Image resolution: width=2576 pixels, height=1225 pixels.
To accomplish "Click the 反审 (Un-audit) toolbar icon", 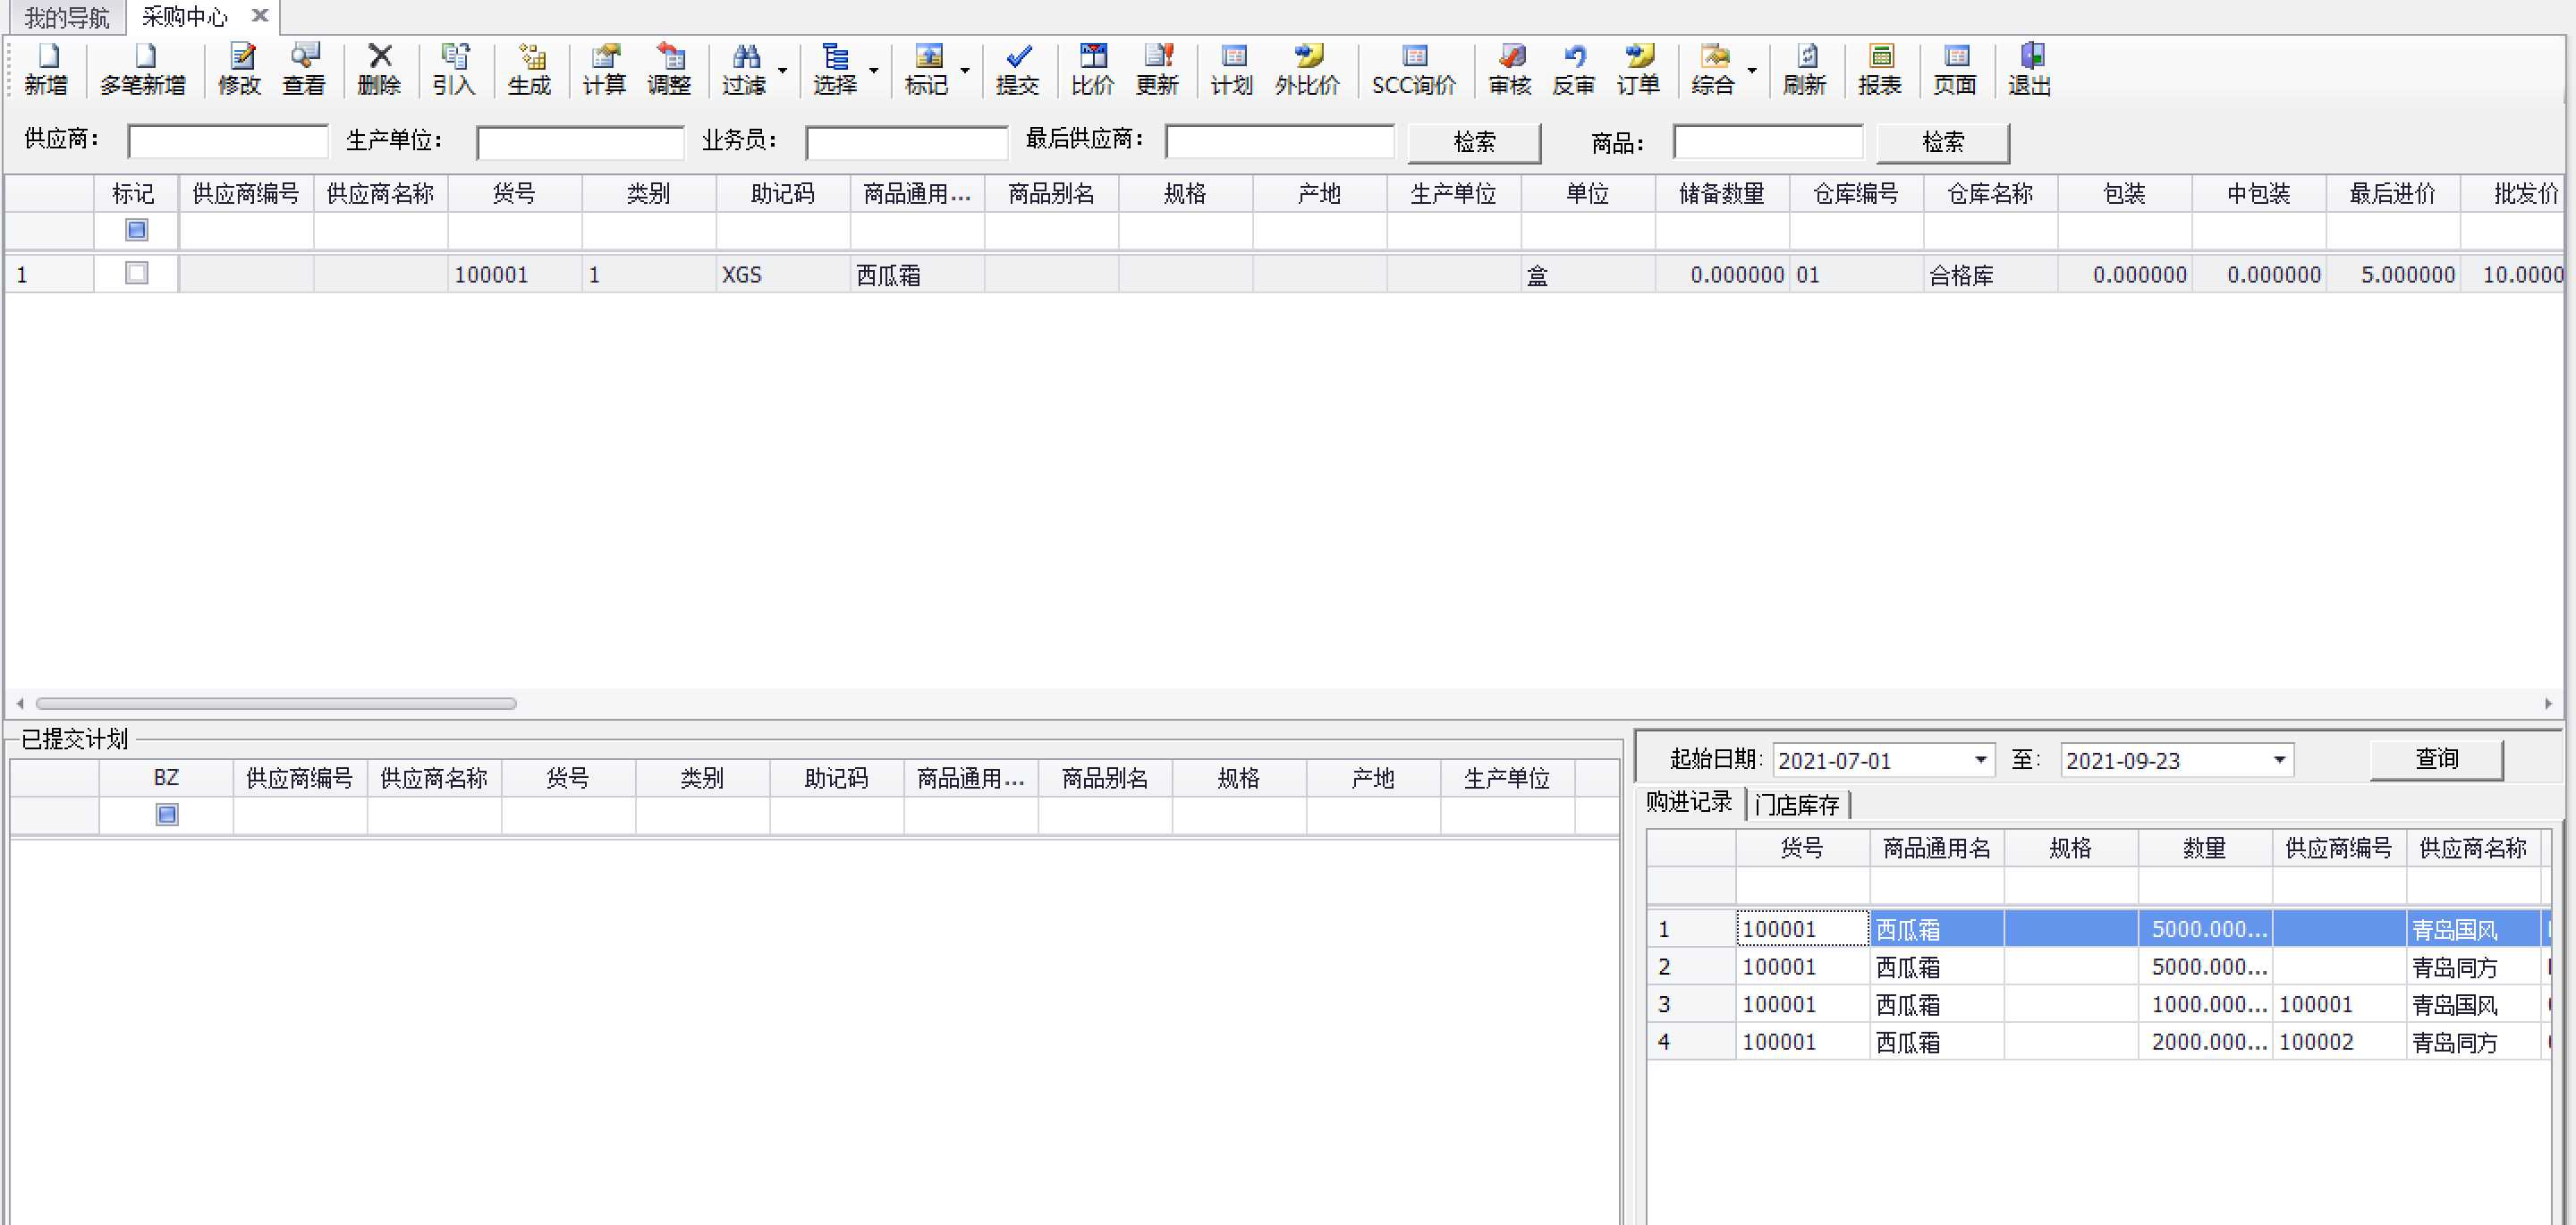I will click(x=1575, y=69).
